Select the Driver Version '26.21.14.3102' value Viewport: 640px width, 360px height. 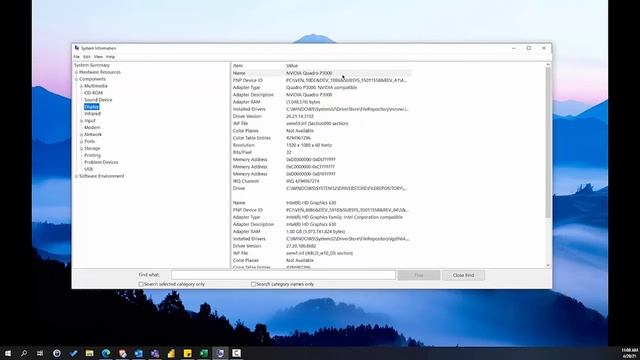pyautogui.click(x=300, y=116)
